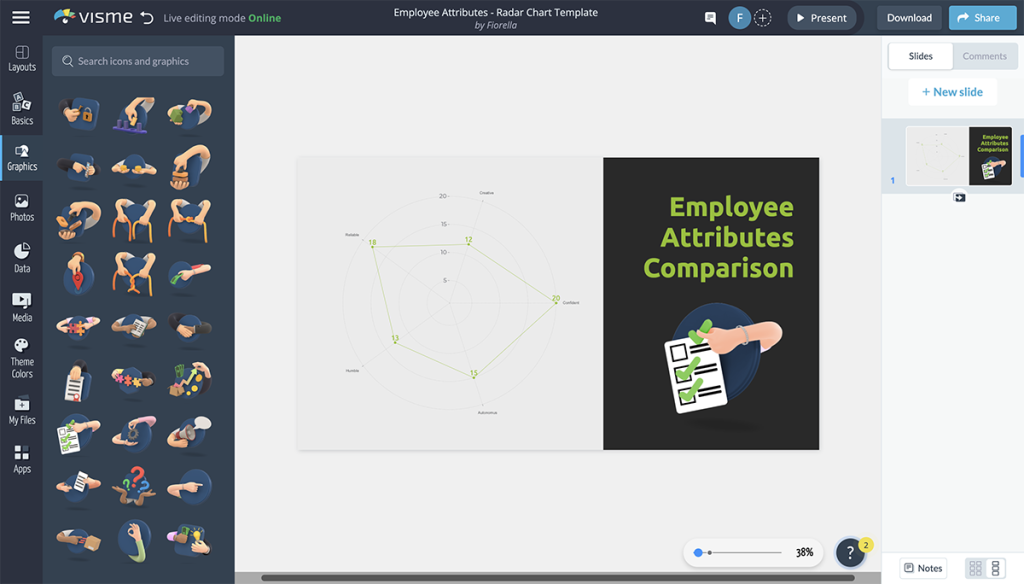Viewport: 1024px width, 584px height.
Task: Open the Layouts panel
Action: [21, 60]
